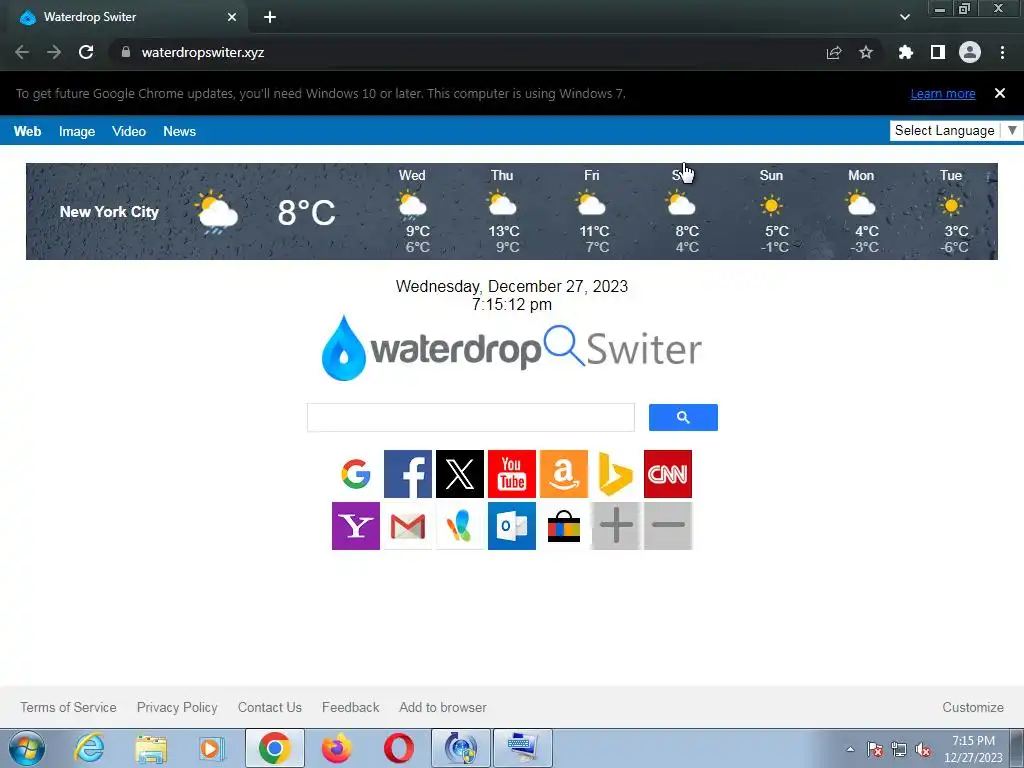Open the Facebook shortcut tile

408,474
